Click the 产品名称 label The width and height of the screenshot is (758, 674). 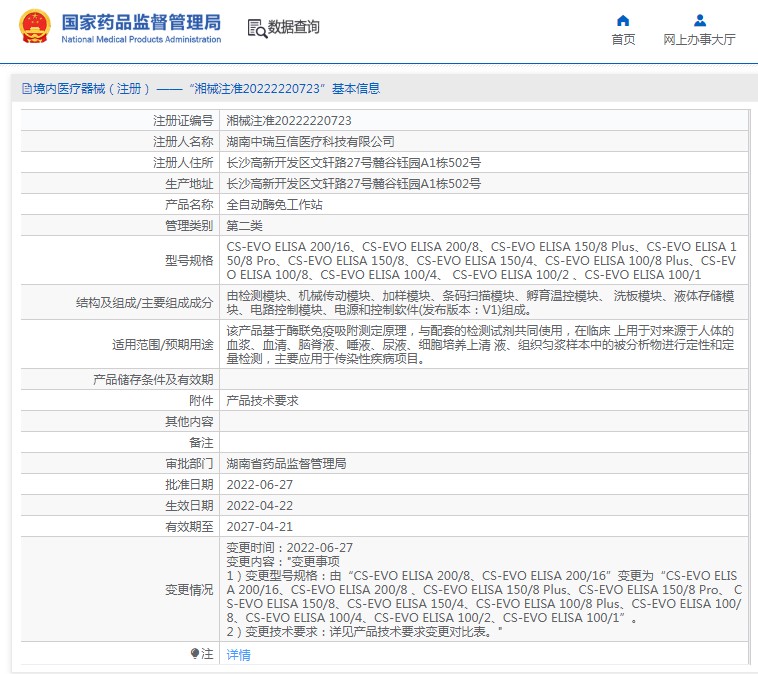point(189,205)
